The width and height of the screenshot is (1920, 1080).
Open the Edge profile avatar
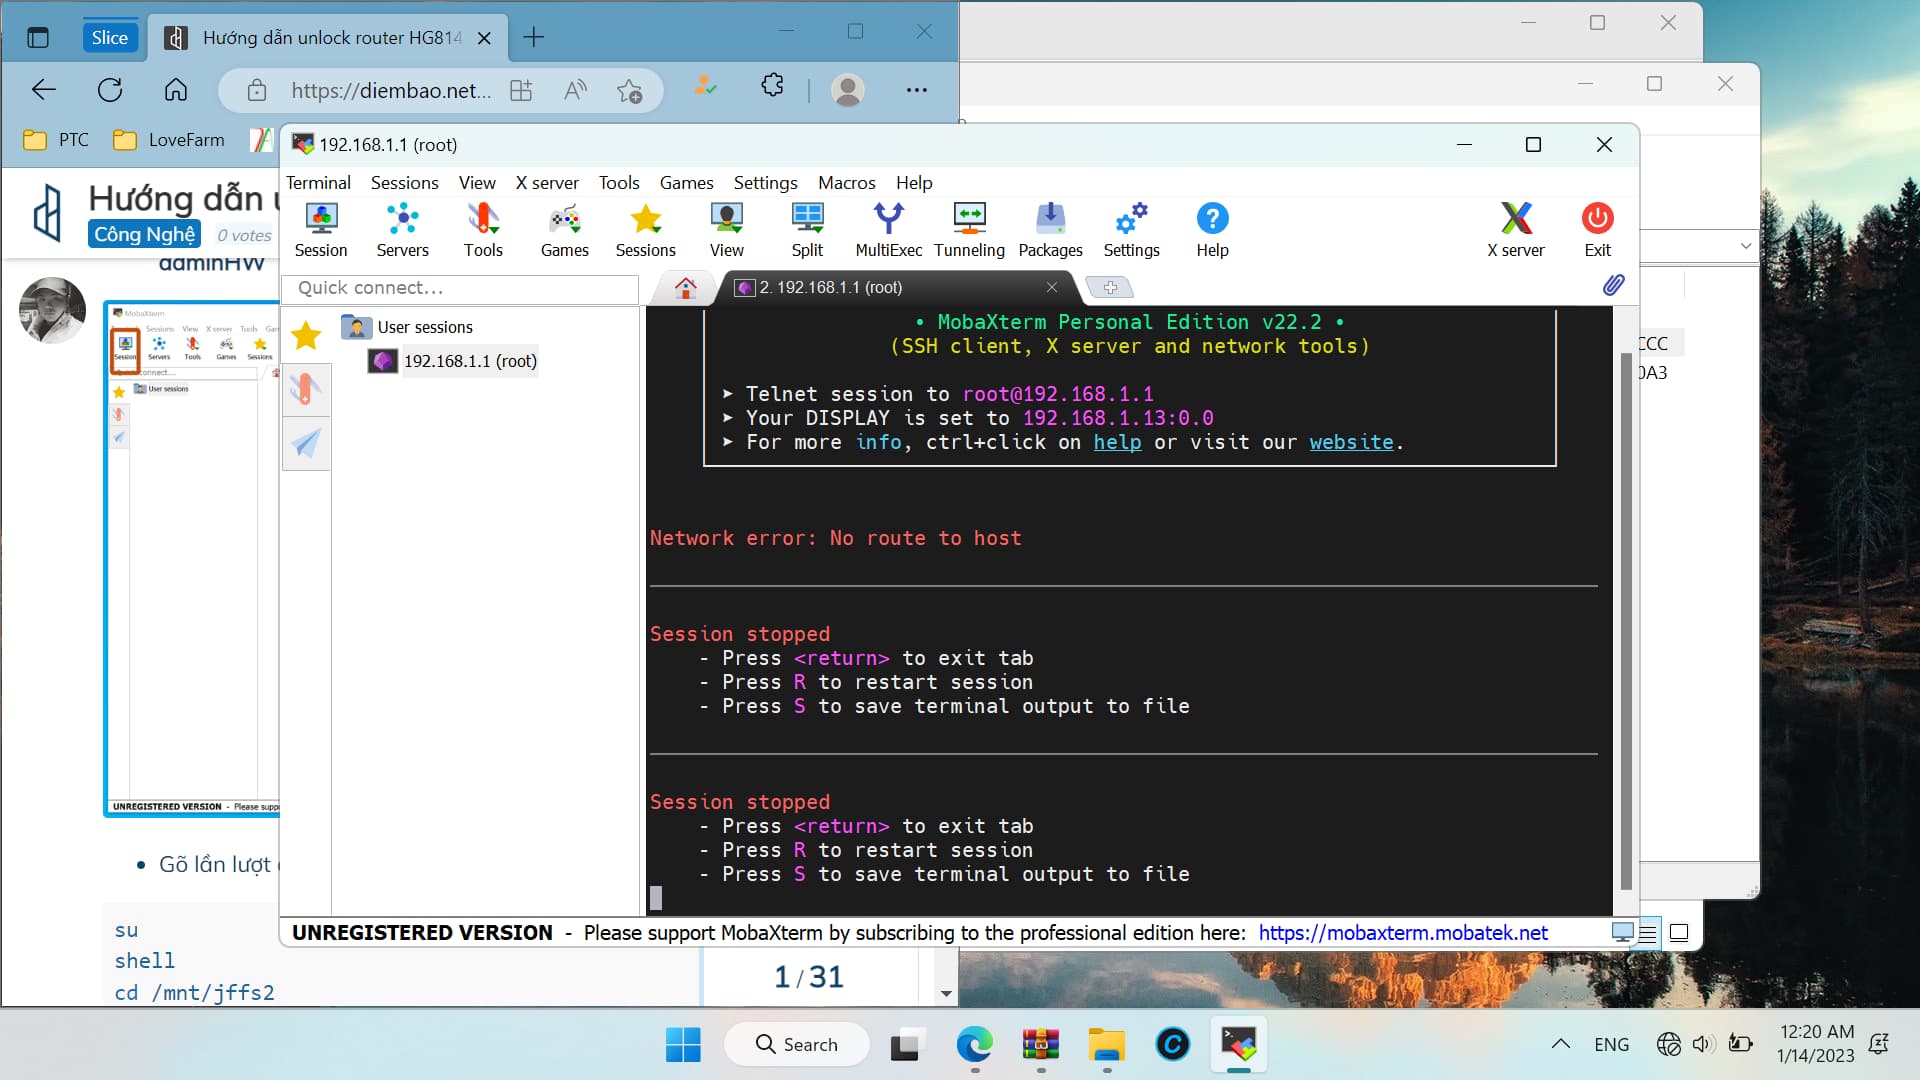click(x=848, y=90)
